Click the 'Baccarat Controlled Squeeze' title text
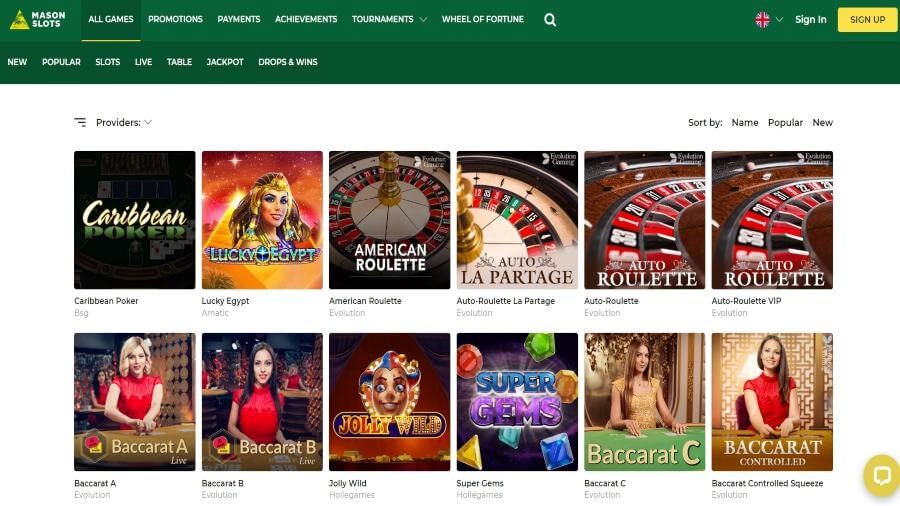The height and width of the screenshot is (506, 900). coord(767,483)
